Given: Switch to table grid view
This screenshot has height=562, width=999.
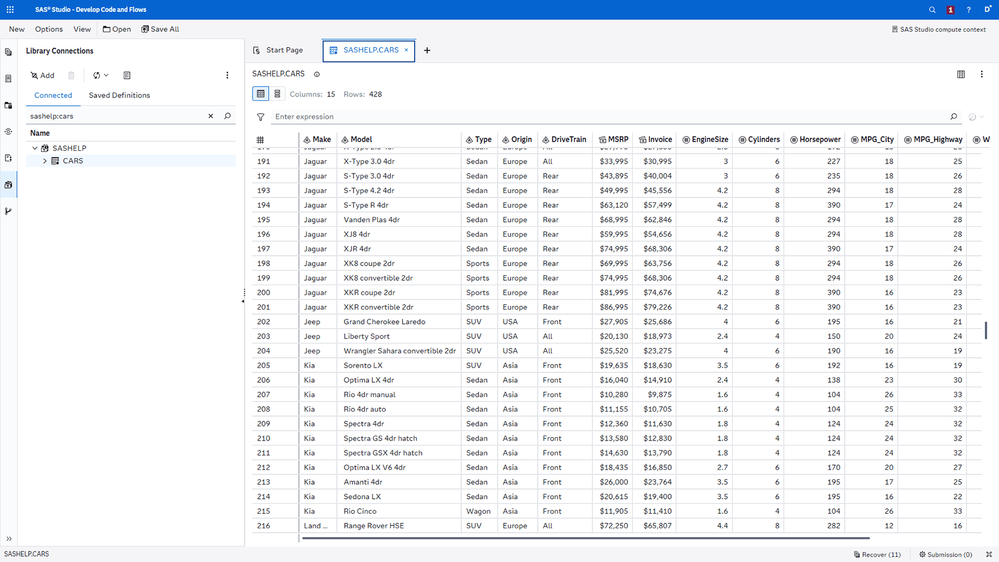Looking at the screenshot, I should pos(261,94).
